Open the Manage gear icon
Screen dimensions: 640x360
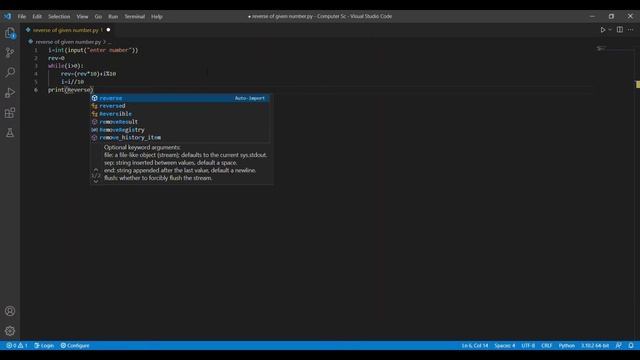pyautogui.click(x=10, y=331)
